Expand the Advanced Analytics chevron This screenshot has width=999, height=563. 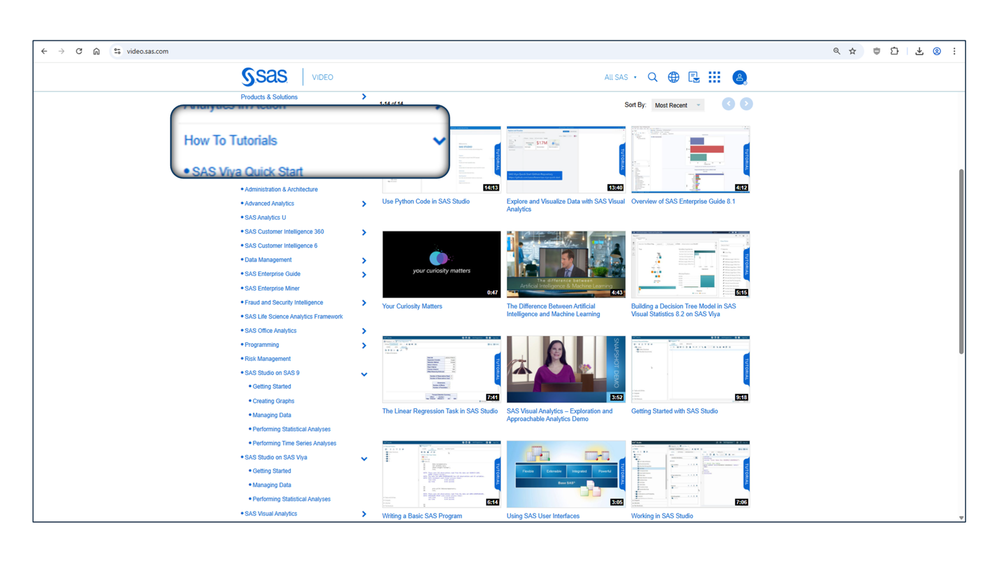364,204
